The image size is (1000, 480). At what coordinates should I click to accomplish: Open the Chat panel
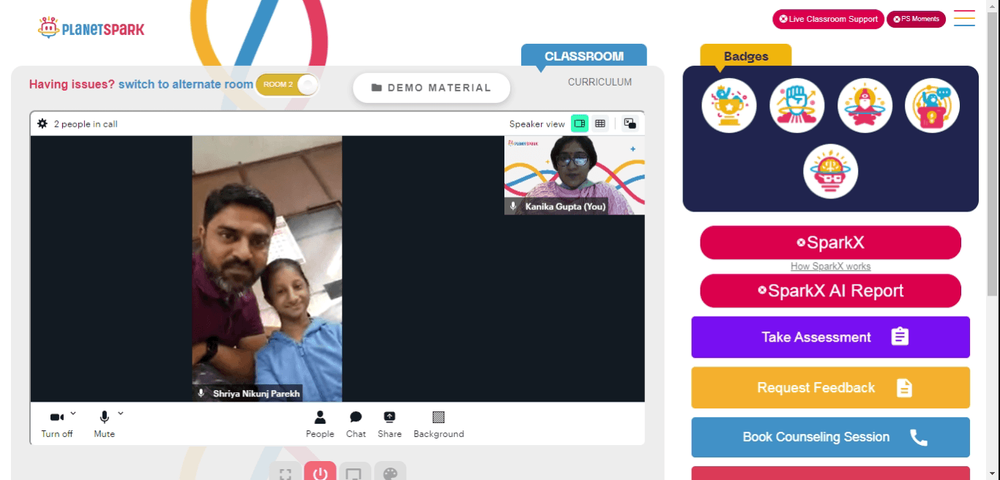click(356, 424)
